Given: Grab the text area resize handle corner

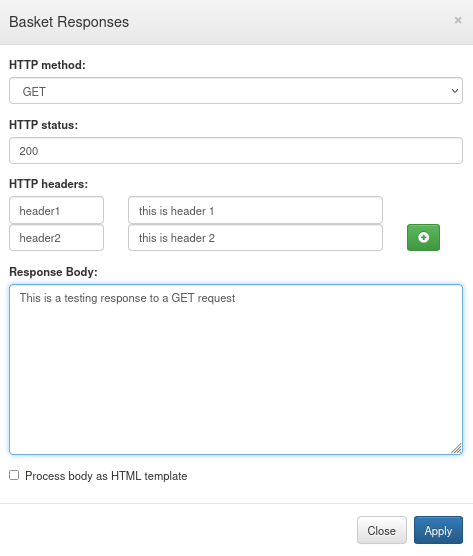Looking at the screenshot, I should pos(457,449).
